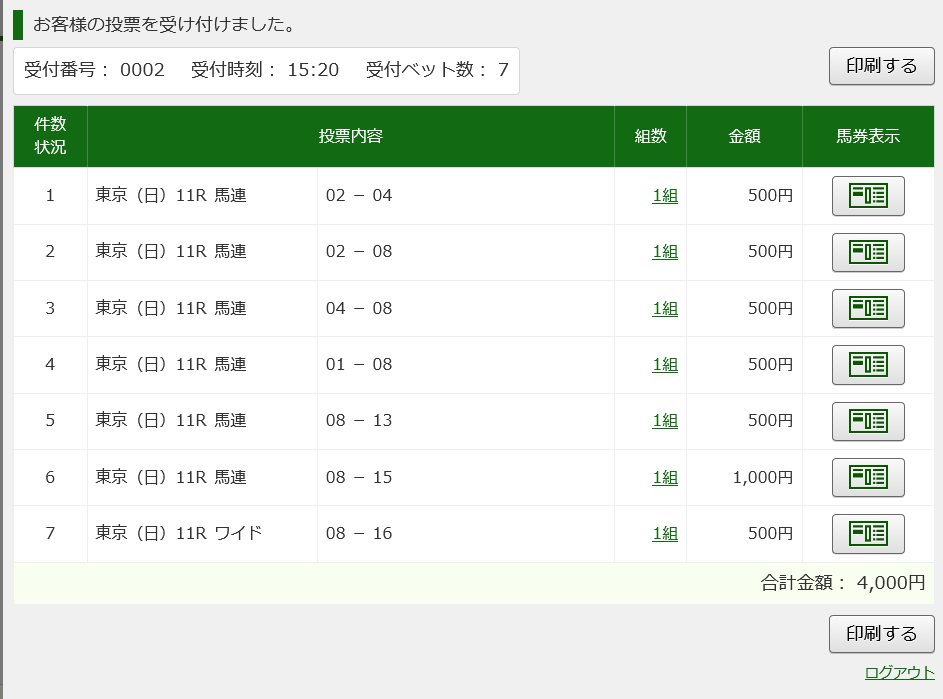This screenshot has width=943, height=699.
Task: Click the 東京(日)11R 馬連 cell in row 6
Action: 202,477
